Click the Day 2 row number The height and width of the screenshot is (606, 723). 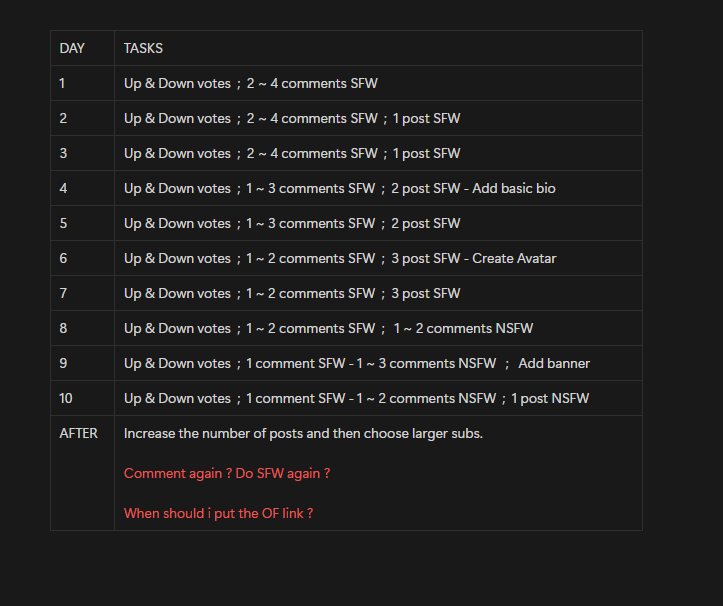[x=63, y=119]
